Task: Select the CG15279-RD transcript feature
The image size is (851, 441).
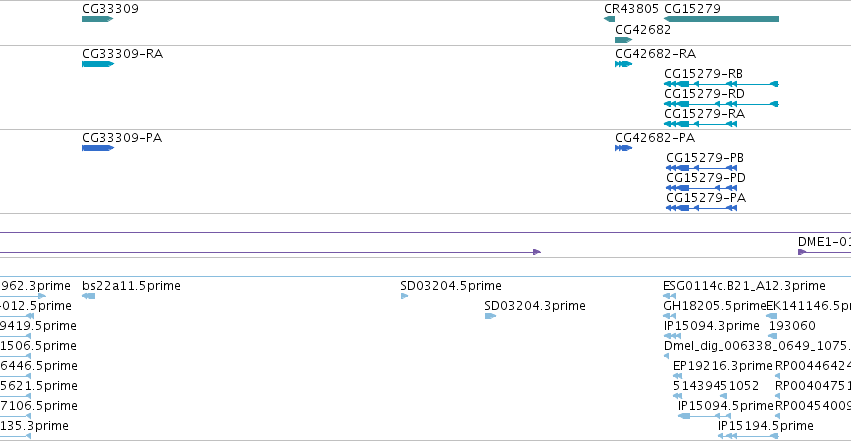Action: click(721, 104)
